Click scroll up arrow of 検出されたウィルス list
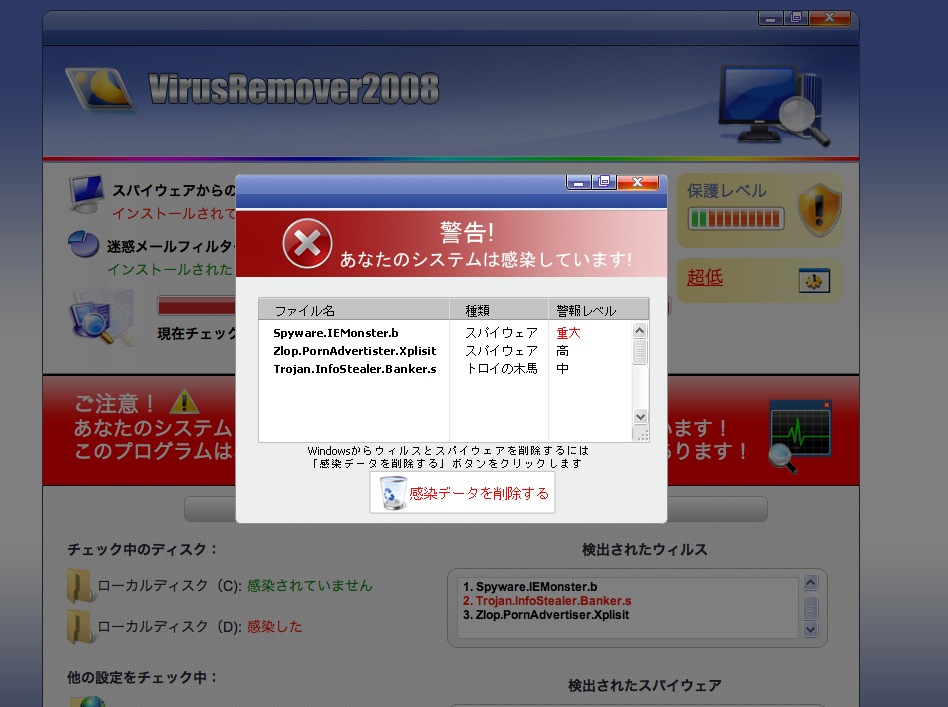 811,582
